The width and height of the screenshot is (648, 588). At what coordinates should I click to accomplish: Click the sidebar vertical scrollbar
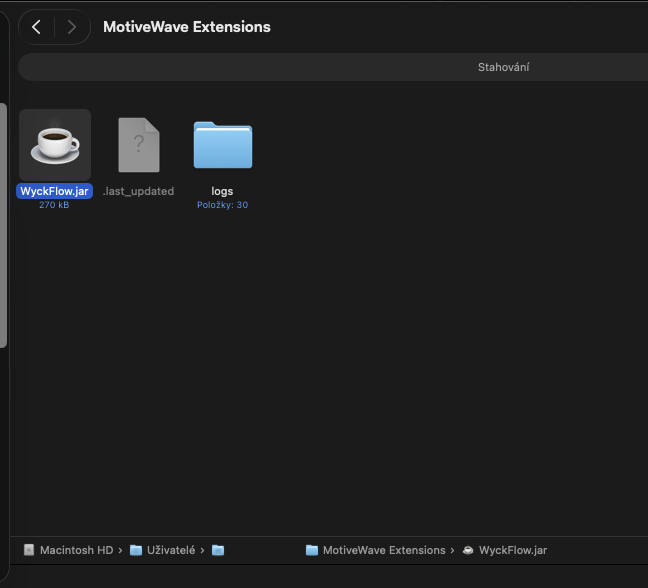coord(3,226)
